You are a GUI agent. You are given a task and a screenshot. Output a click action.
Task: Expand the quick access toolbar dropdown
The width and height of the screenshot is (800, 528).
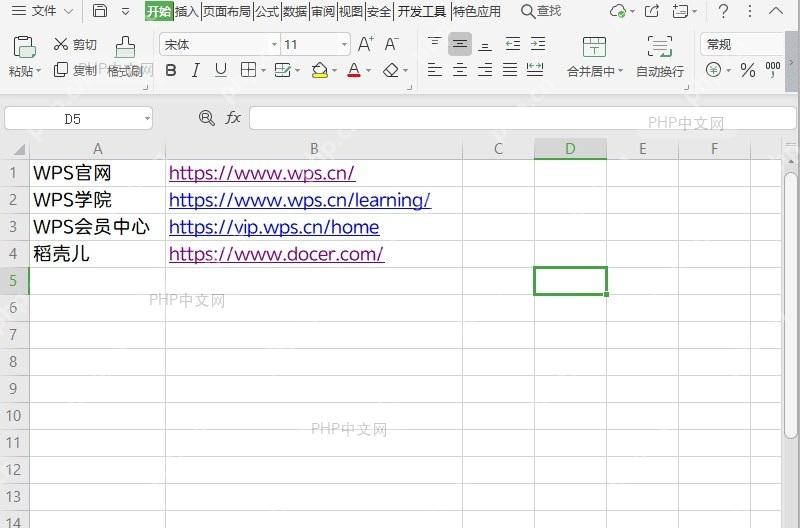coord(126,11)
